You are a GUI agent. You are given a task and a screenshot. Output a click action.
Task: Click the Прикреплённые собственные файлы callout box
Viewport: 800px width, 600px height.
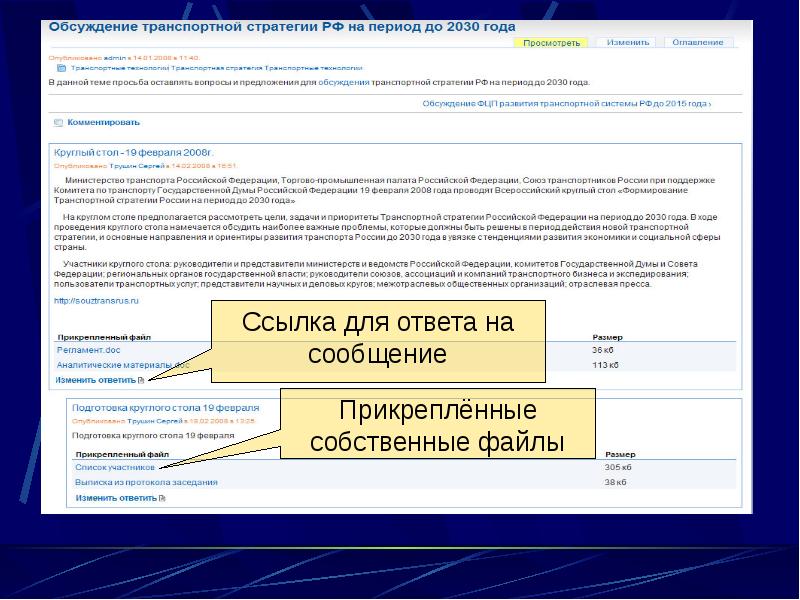coord(437,427)
